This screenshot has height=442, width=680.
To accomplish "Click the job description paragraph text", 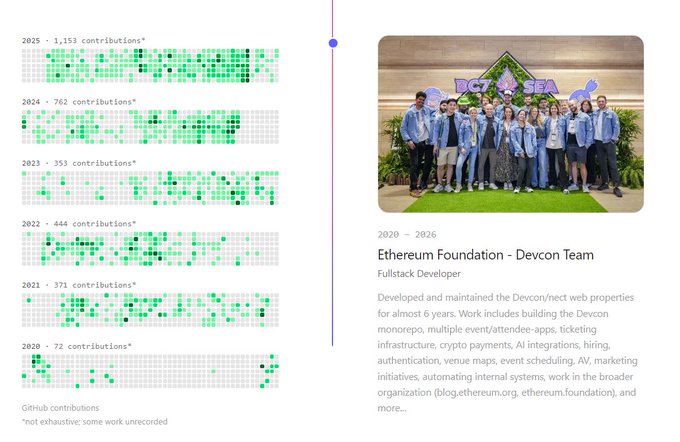I will [507, 353].
